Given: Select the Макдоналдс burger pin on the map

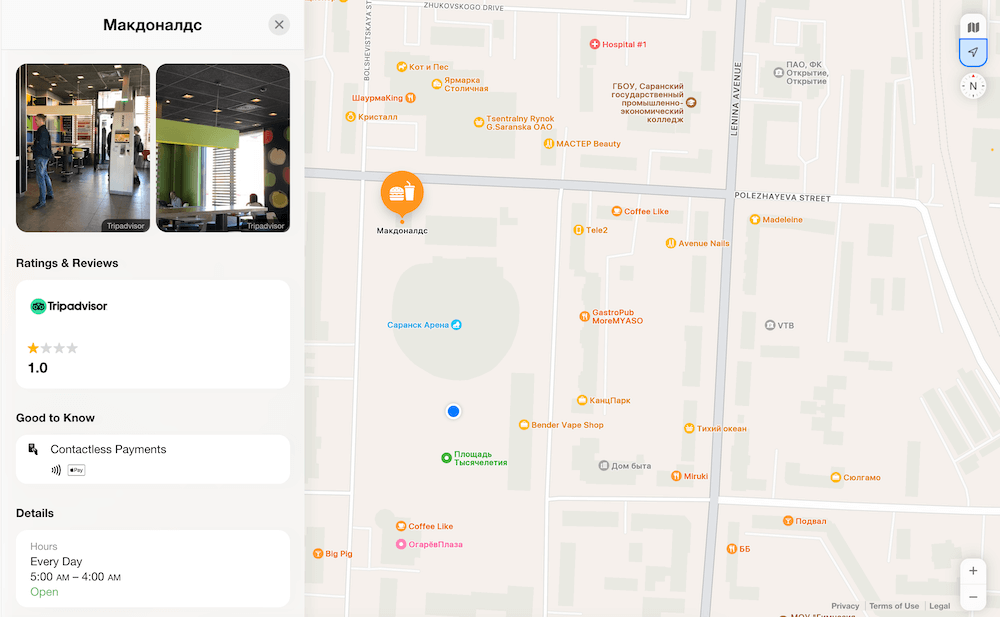Looking at the screenshot, I should tap(401, 194).
